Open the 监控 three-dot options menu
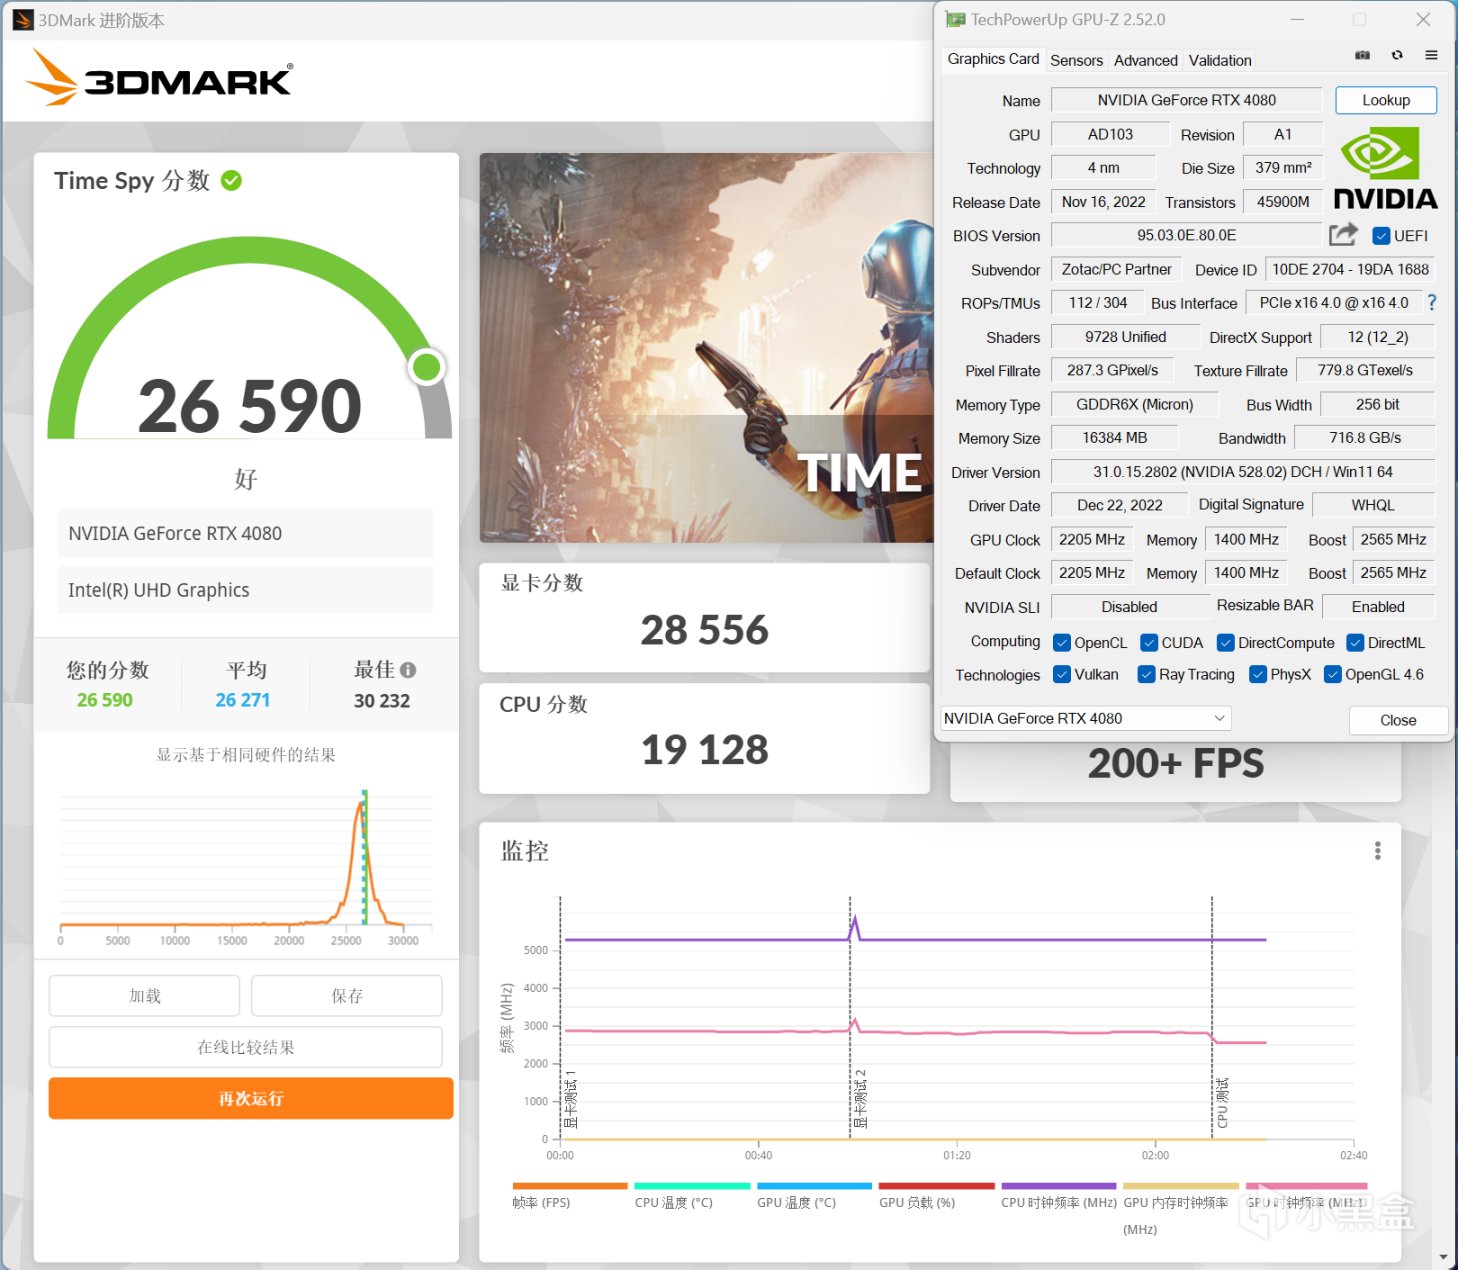 pos(1378,851)
